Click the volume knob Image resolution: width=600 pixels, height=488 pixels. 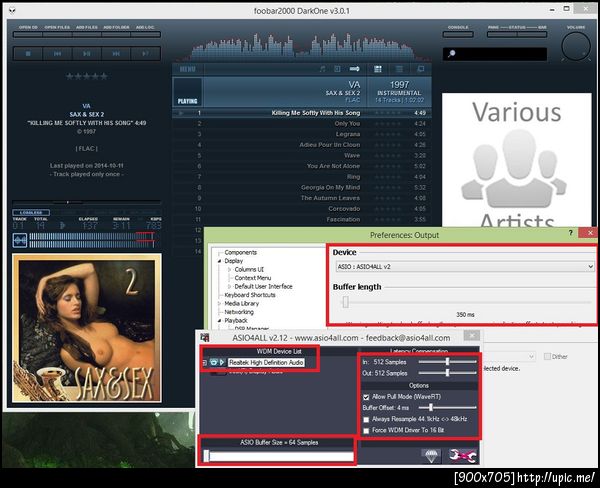[576, 47]
